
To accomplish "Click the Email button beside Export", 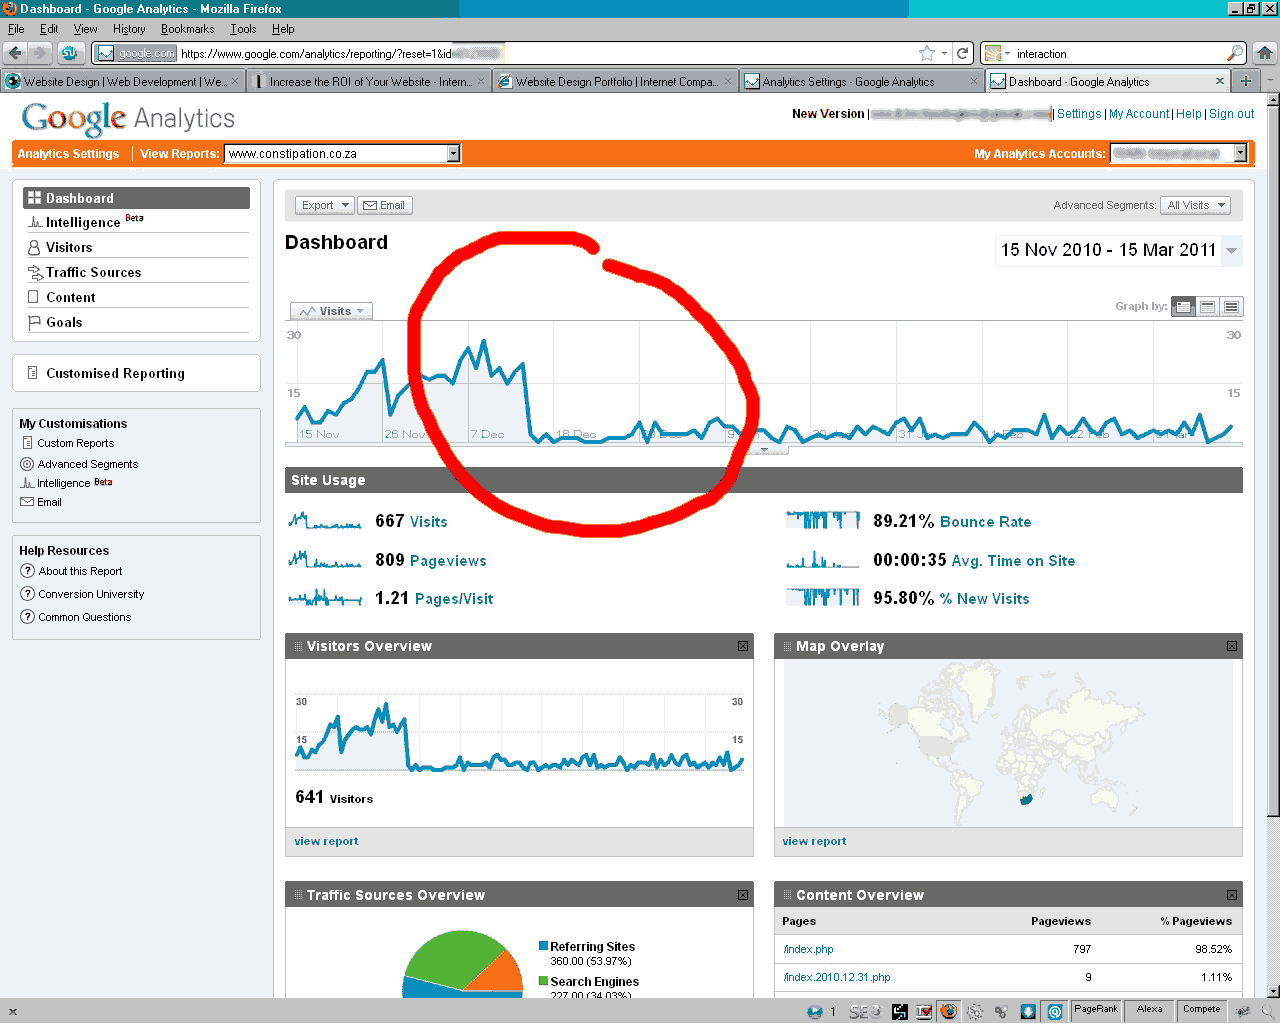I will 384,205.
